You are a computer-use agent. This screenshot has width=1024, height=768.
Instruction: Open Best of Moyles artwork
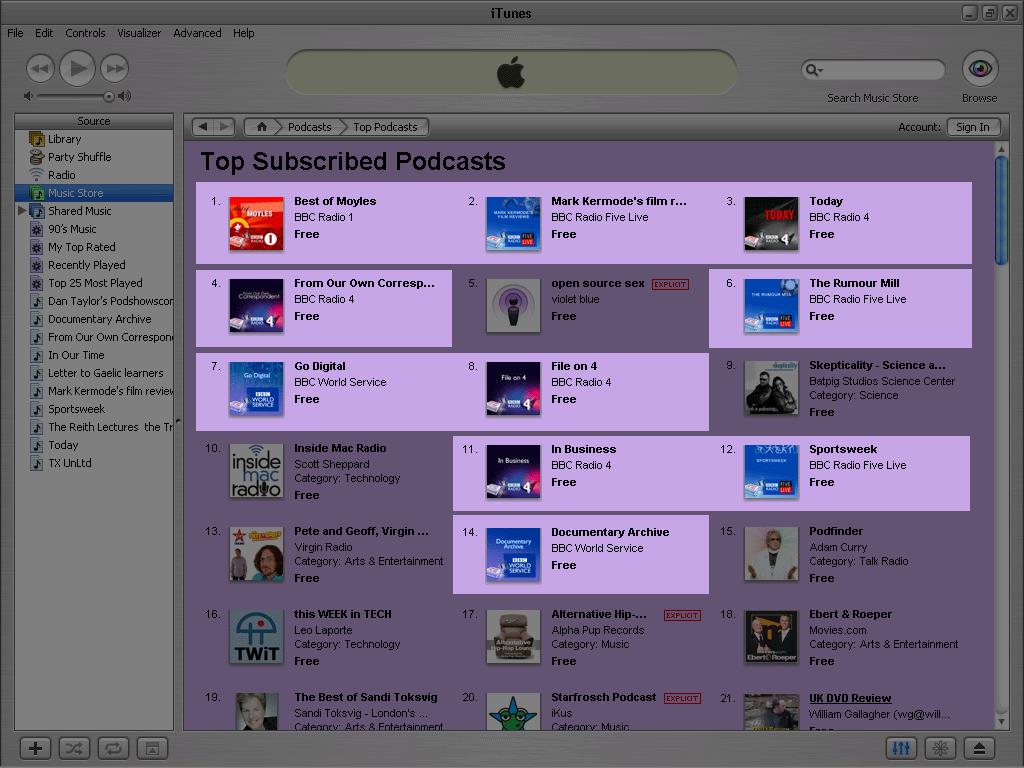pyautogui.click(x=256, y=223)
